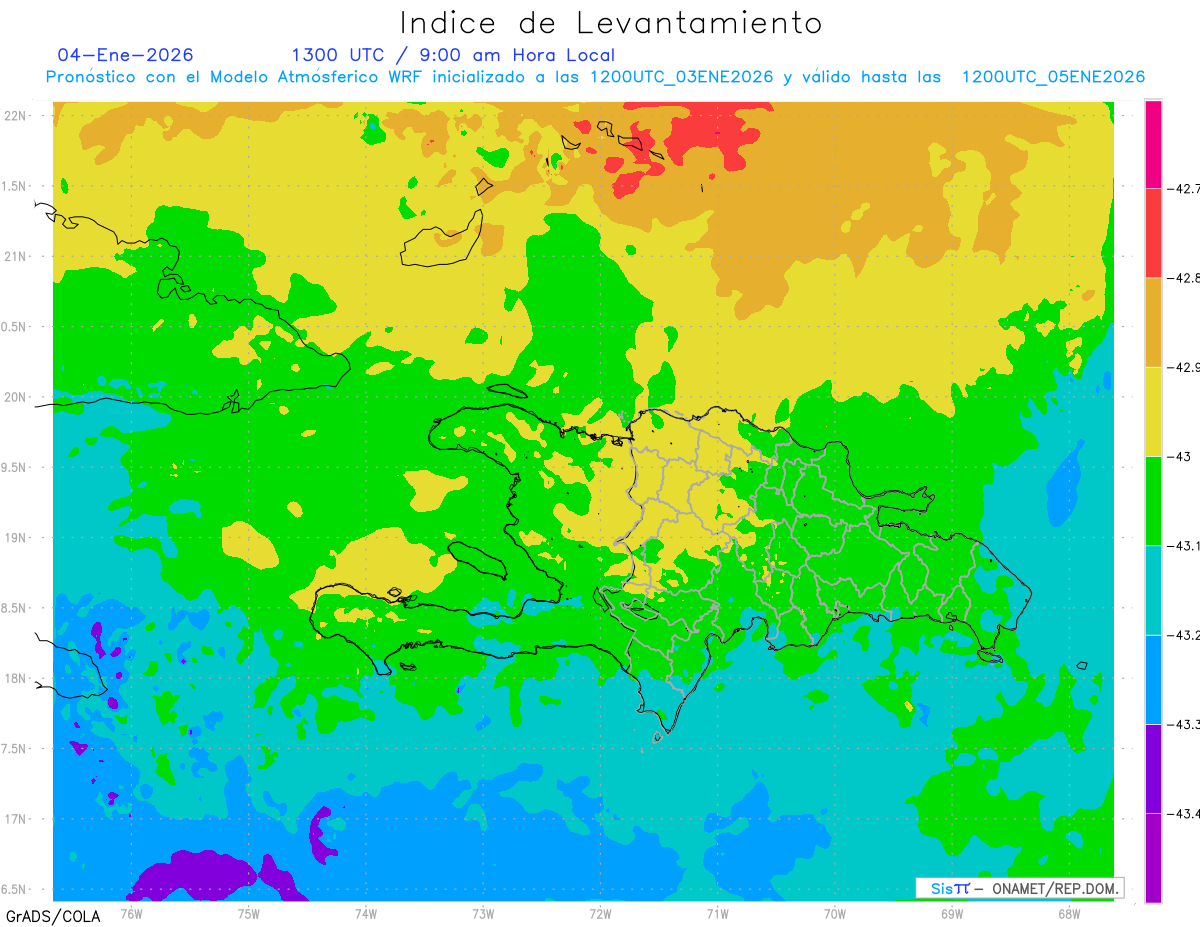Image resolution: width=1200 pixels, height=927 pixels.
Task: Click the '17N' latitude label
Action: (x=17, y=820)
